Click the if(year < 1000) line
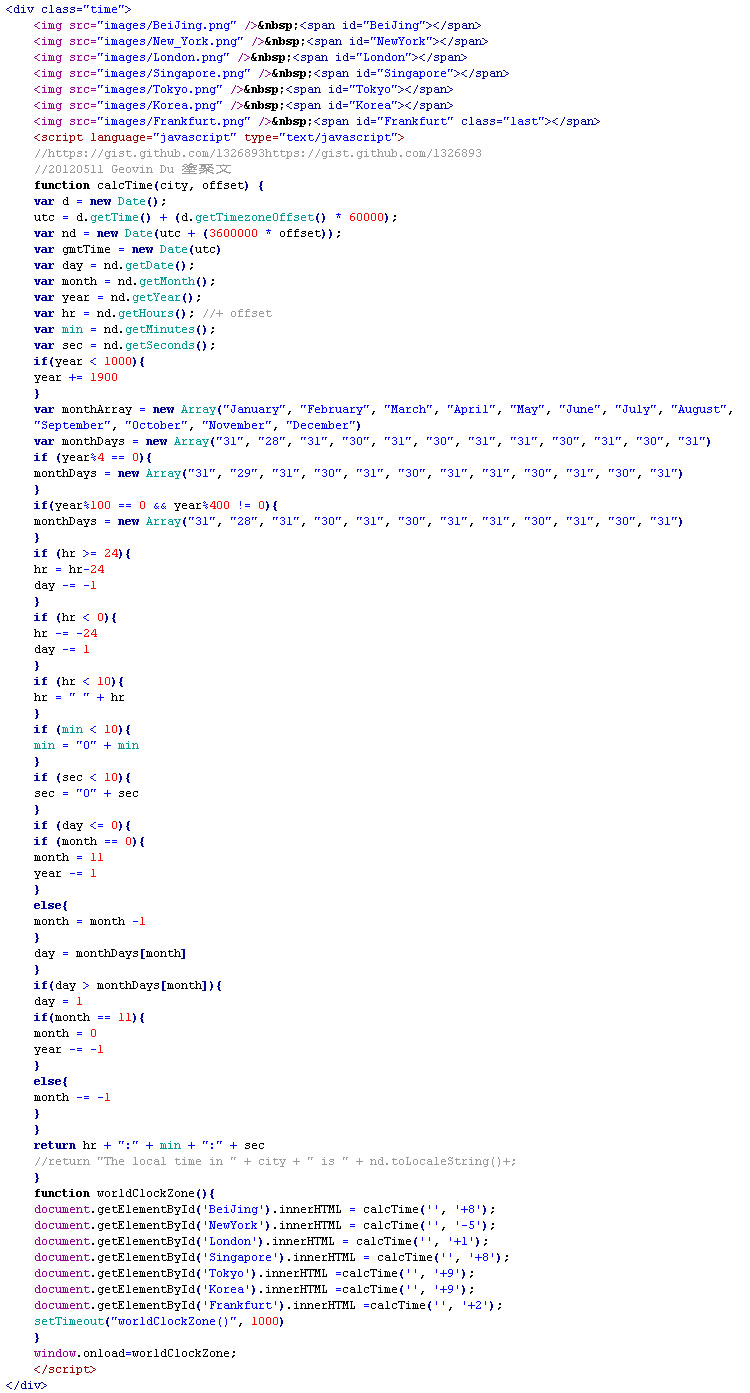 [90, 361]
